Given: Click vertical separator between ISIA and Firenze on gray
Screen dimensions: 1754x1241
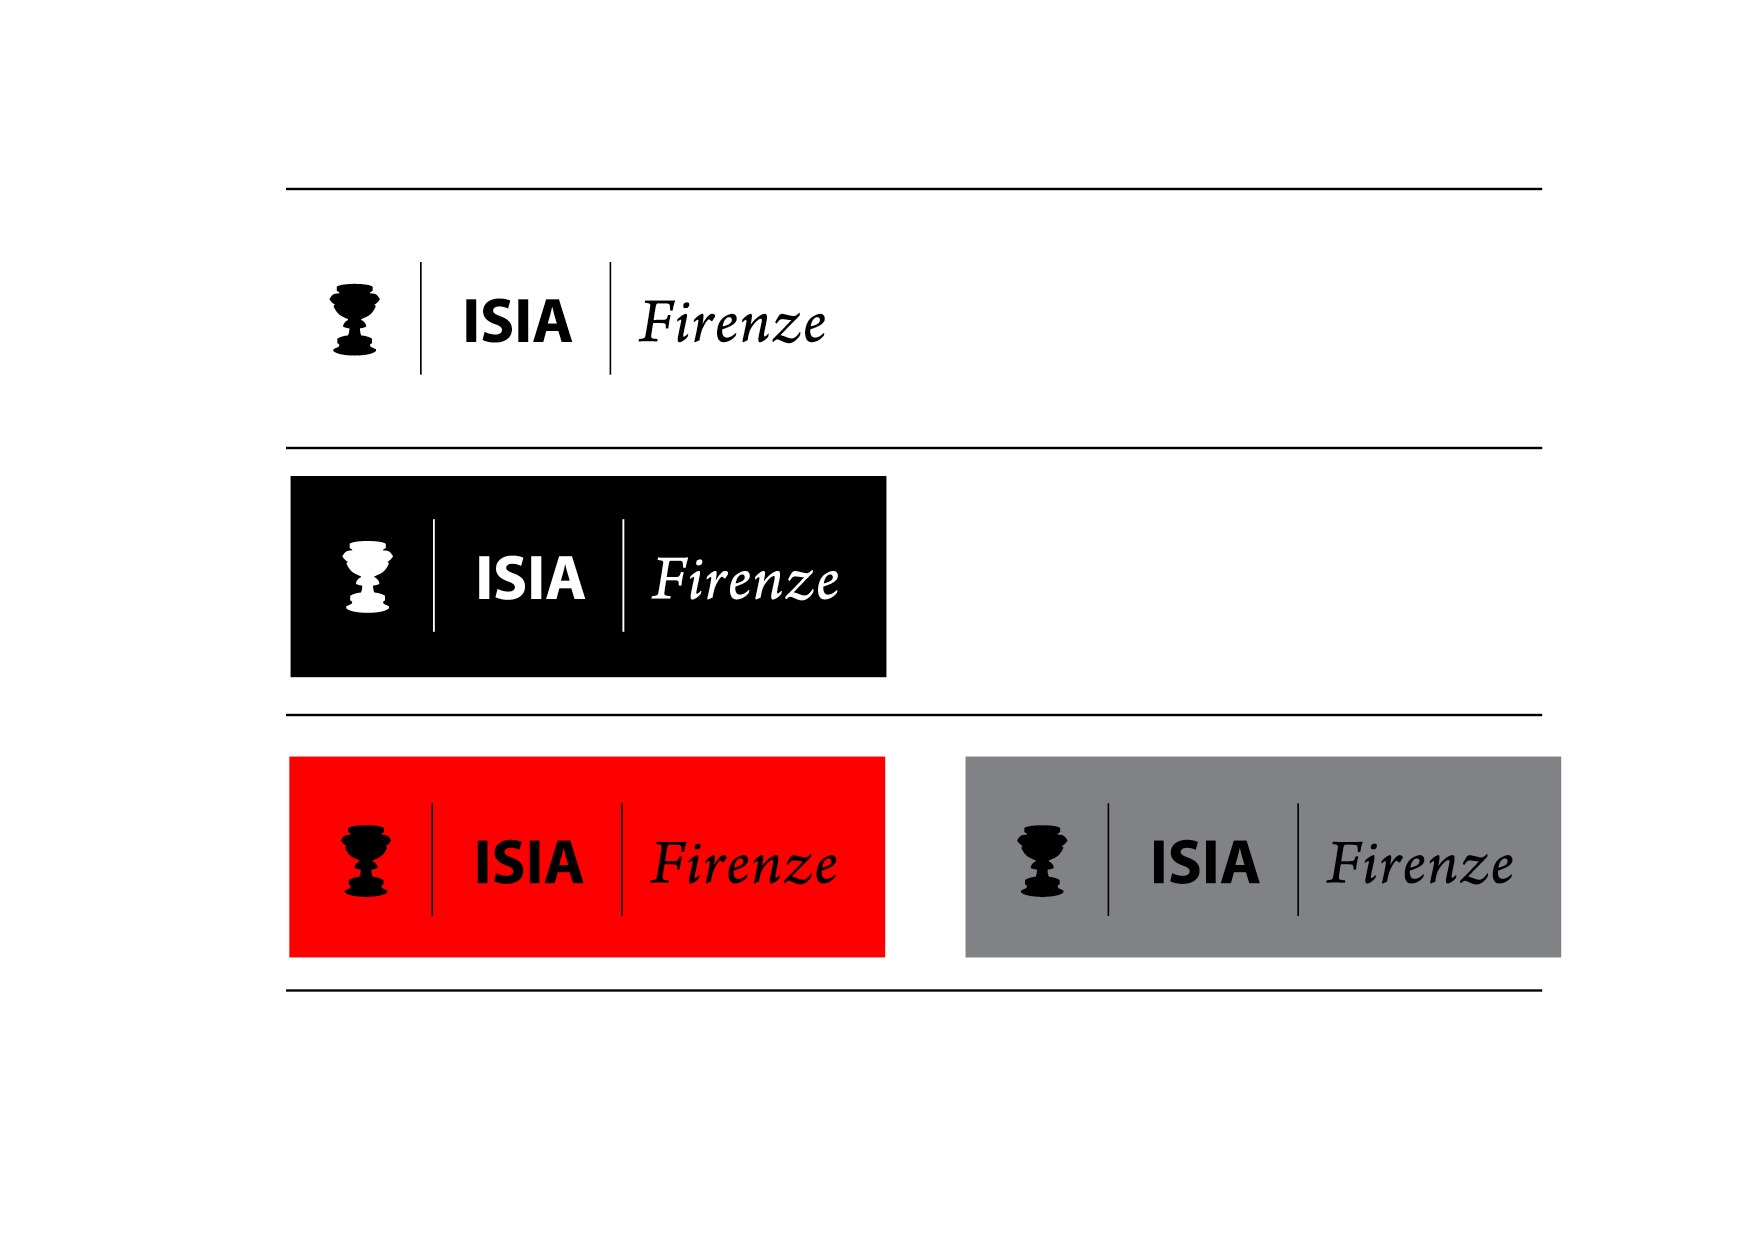Looking at the screenshot, I should 1298,859.
